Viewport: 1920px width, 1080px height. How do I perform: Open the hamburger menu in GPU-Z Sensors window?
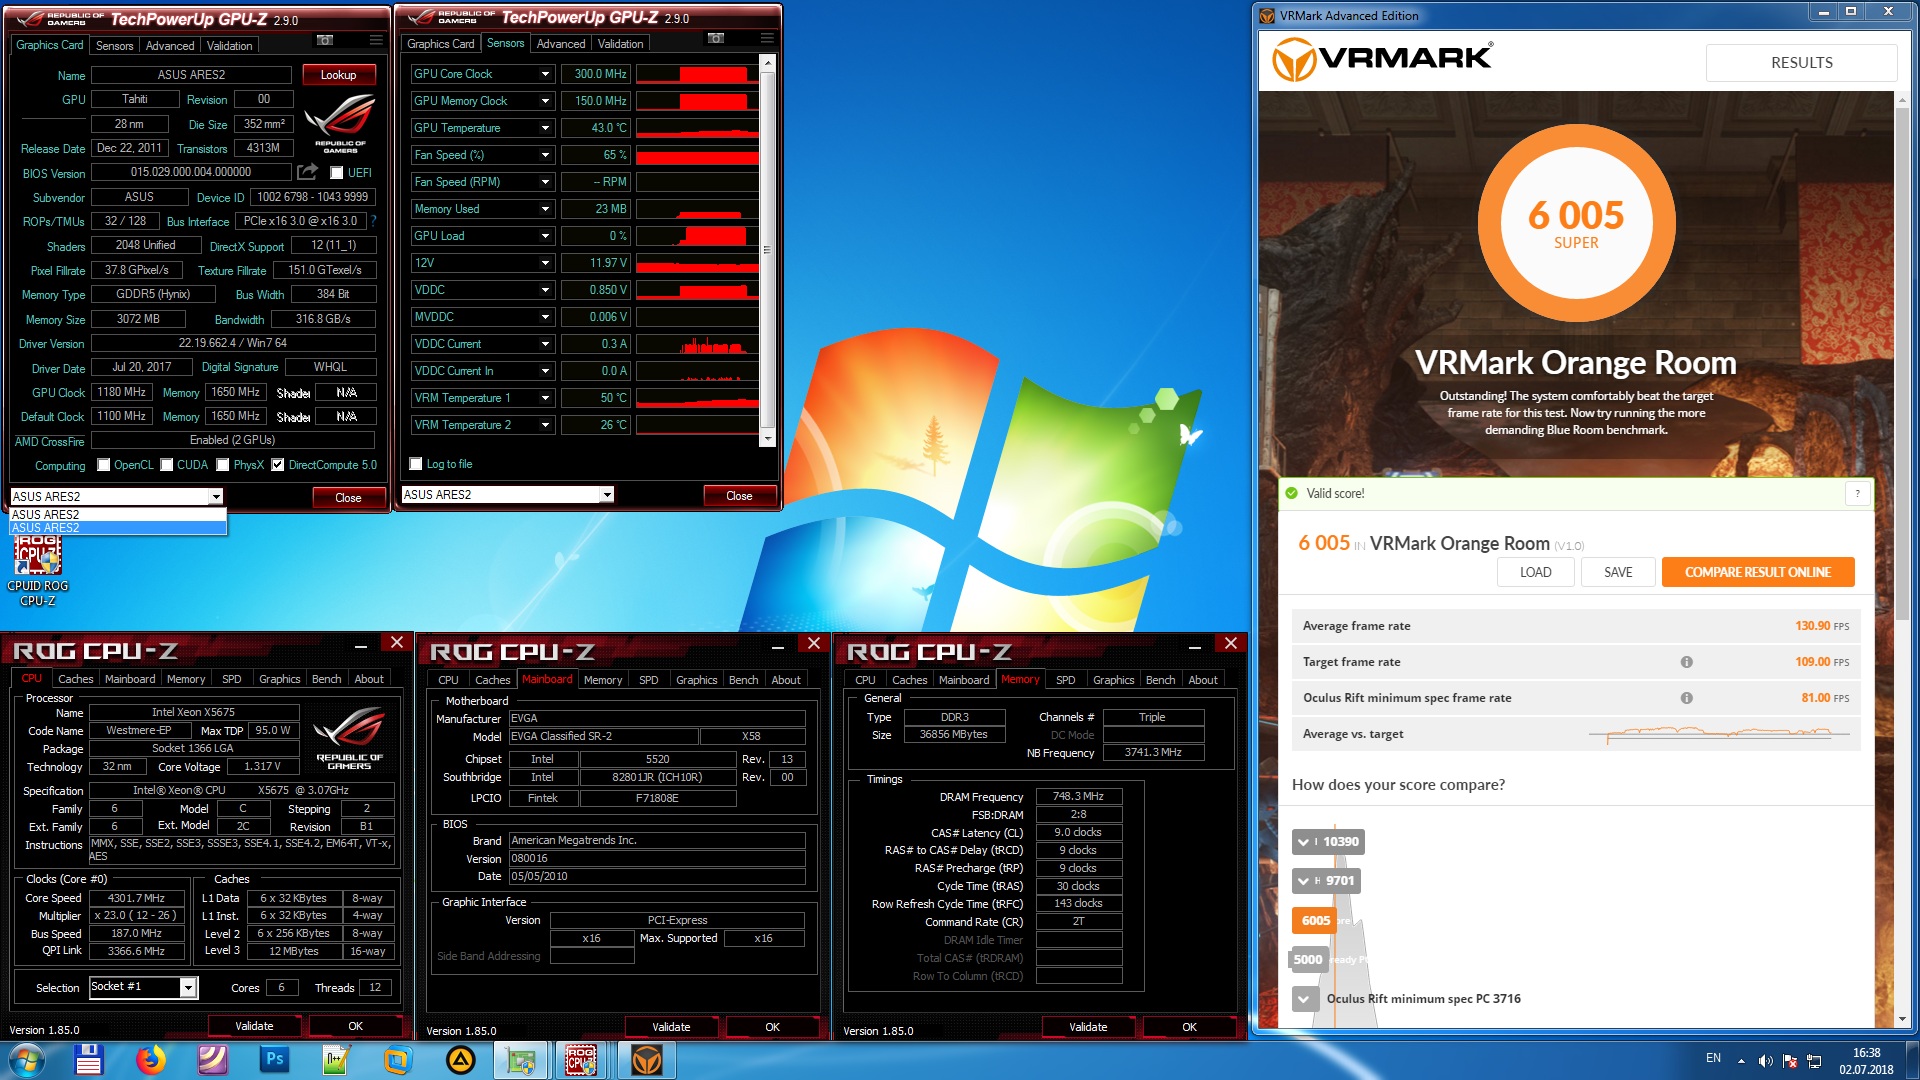click(x=767, y=38)
